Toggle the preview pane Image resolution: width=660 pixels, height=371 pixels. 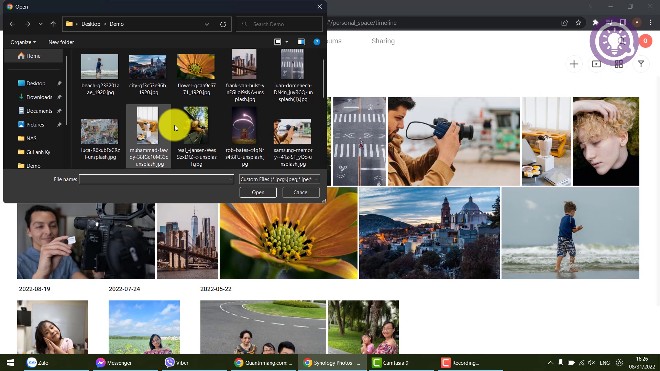pos(301,42)
